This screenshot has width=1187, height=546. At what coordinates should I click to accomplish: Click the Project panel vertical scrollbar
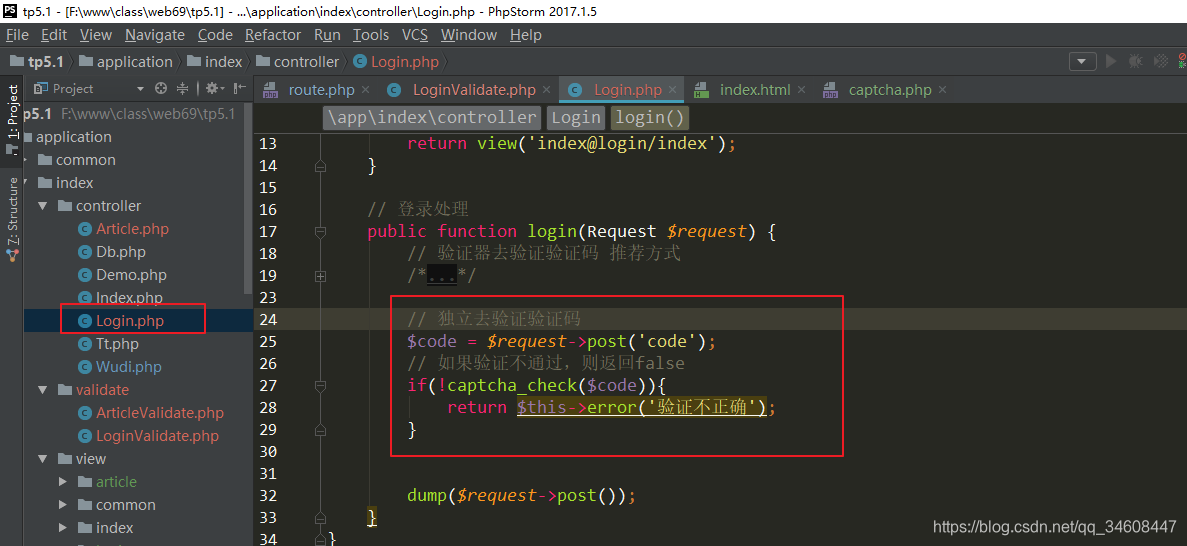[x=248, y=197]
